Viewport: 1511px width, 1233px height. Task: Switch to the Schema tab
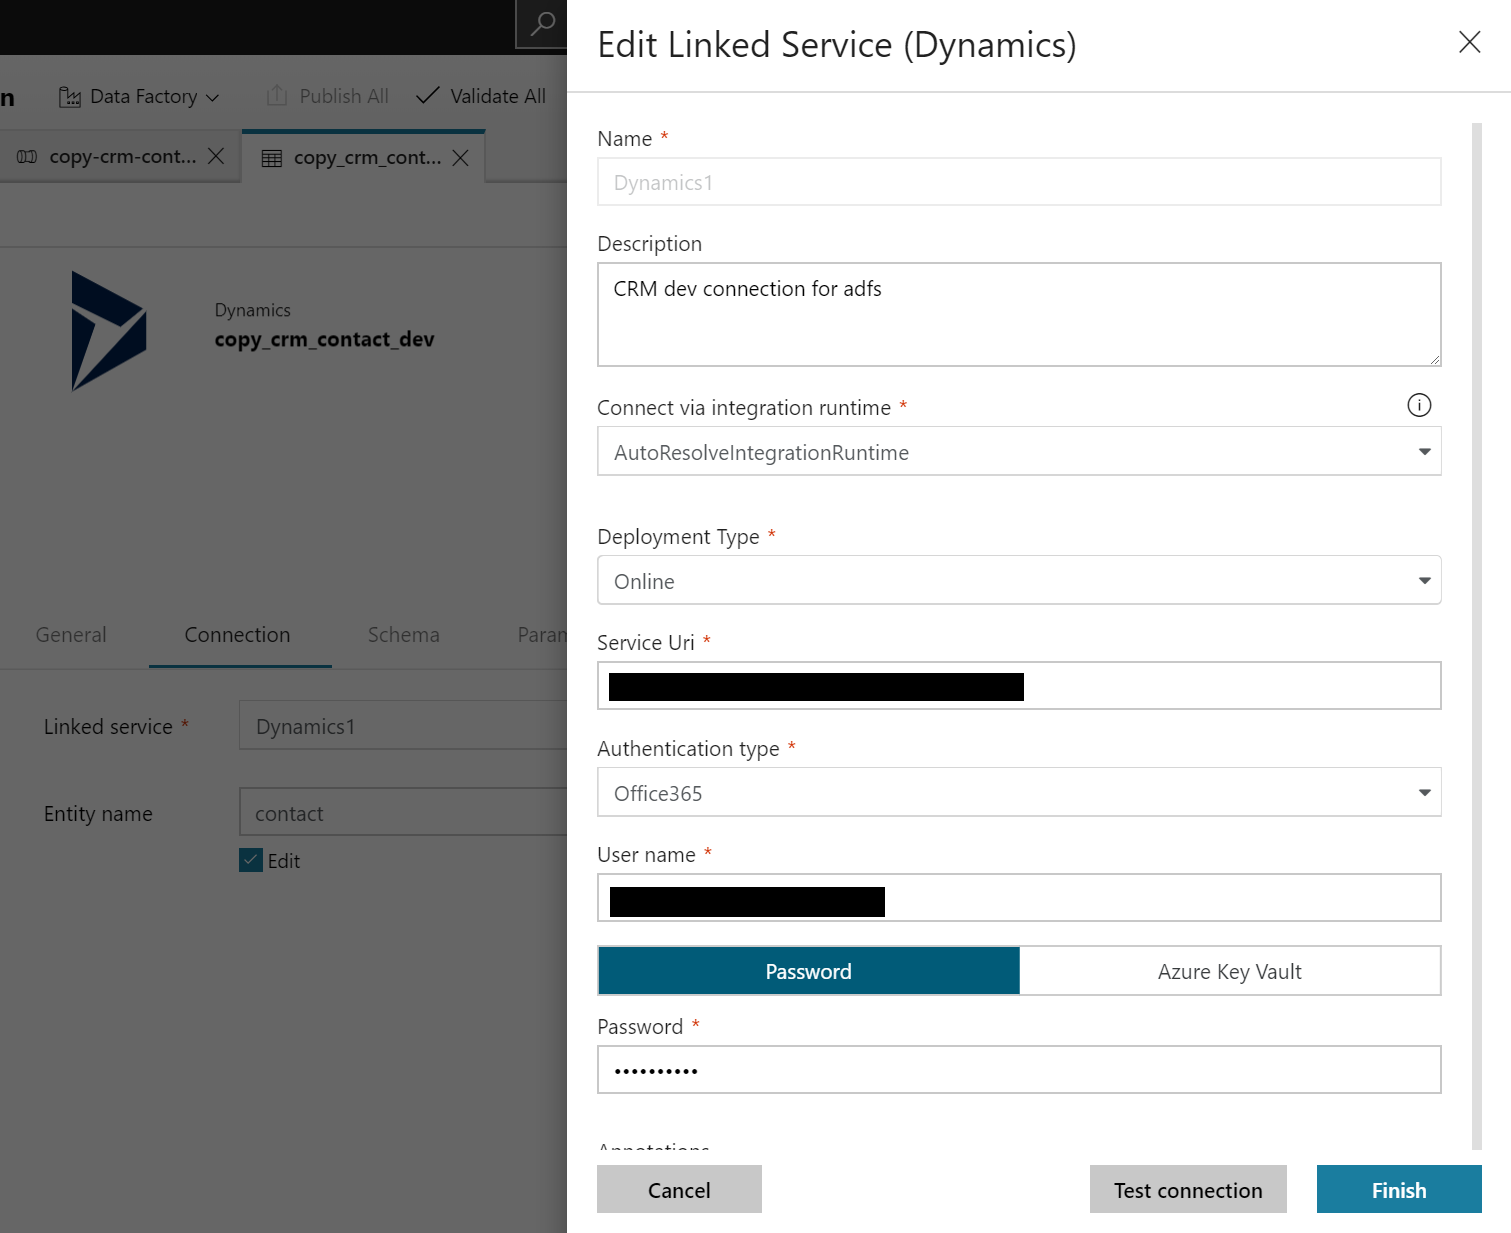pos(404,635)
